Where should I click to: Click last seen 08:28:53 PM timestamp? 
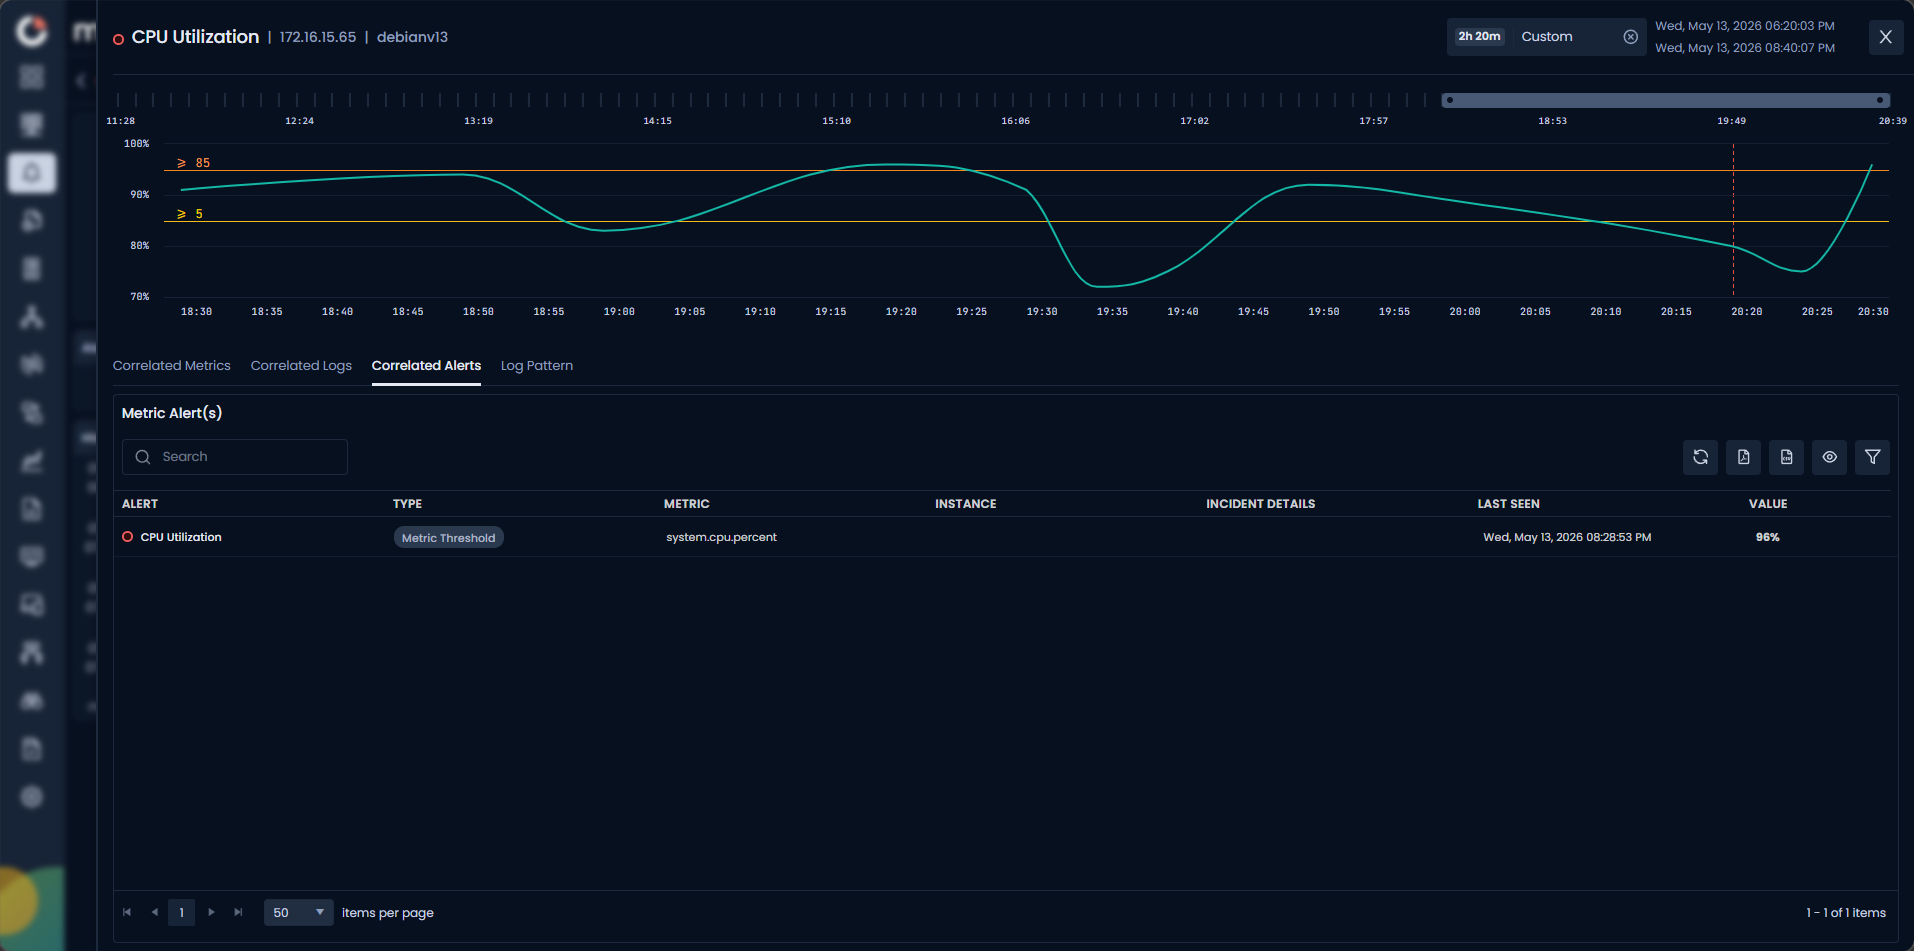click(x=1567, y=537)
